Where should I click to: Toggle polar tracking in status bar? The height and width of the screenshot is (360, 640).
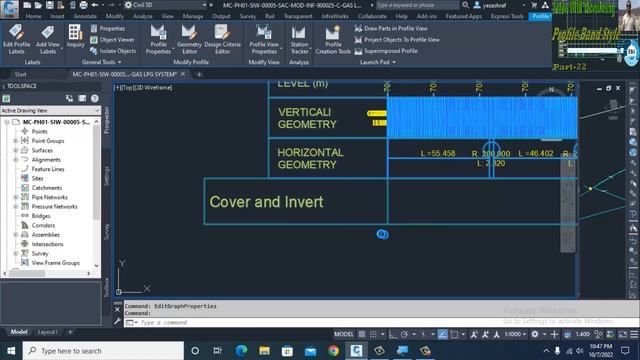(x=404, y=334)
